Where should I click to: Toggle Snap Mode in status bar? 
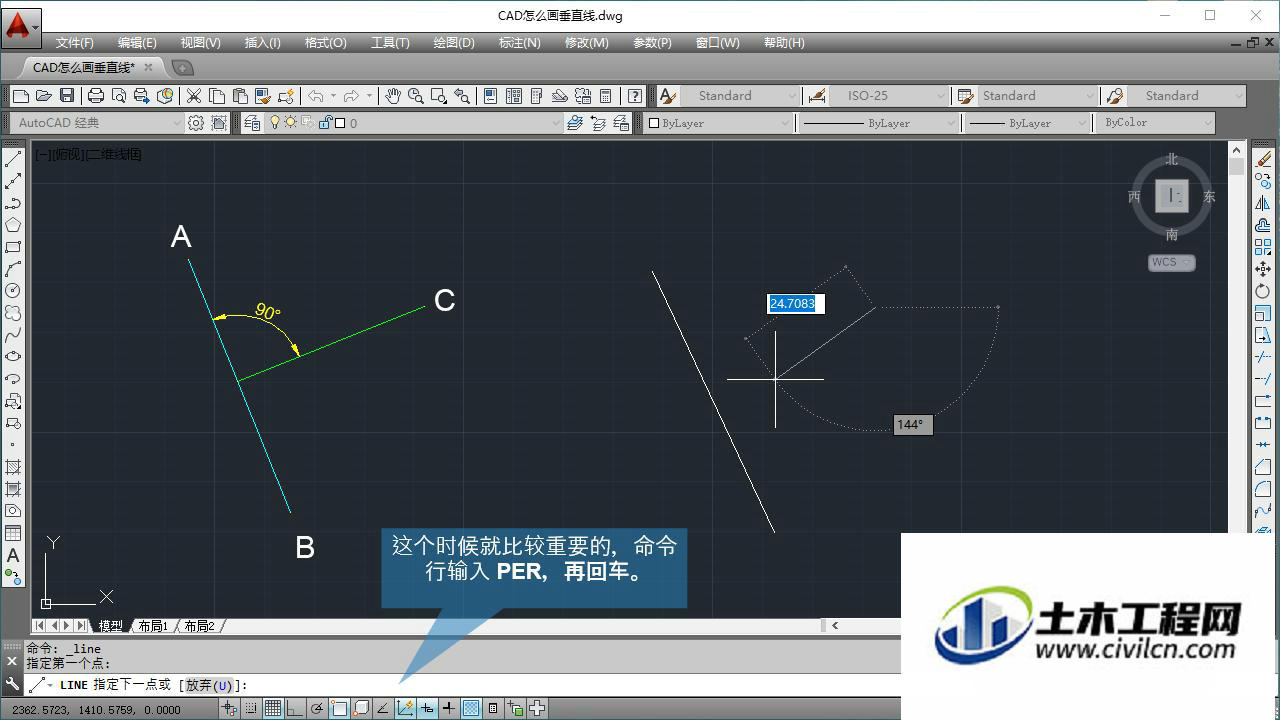[x=251, y=709]
